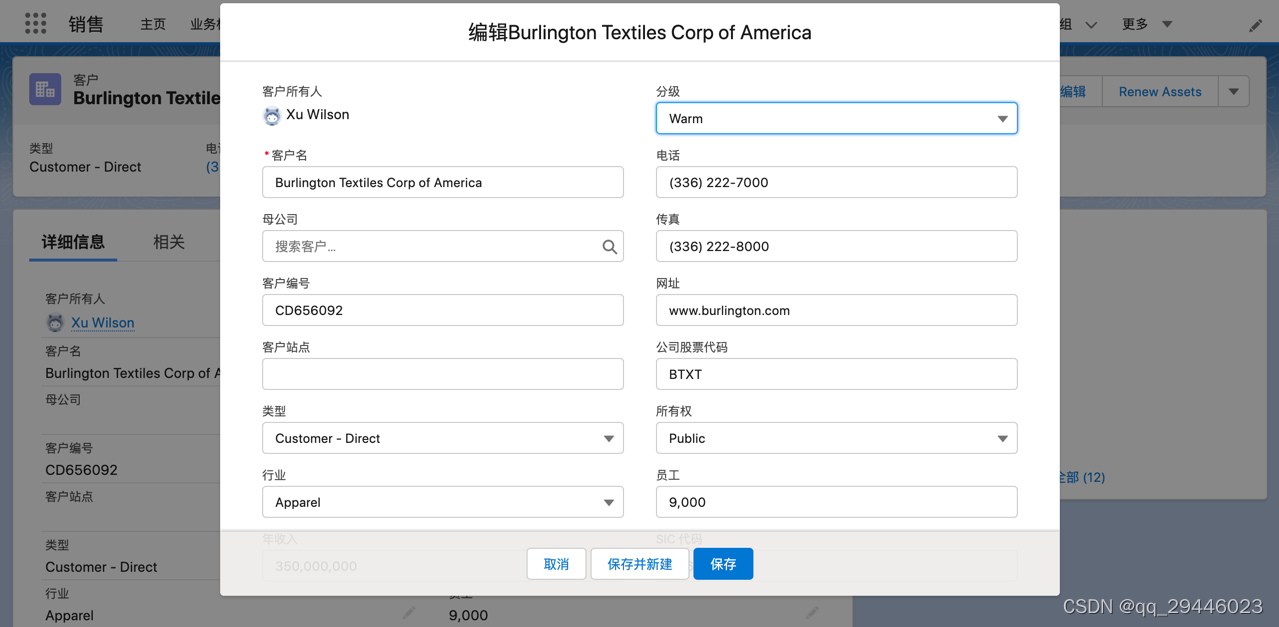Expand actions arrow next to Renew Assets
The image size is (1279, 627).
(1234, 92)
